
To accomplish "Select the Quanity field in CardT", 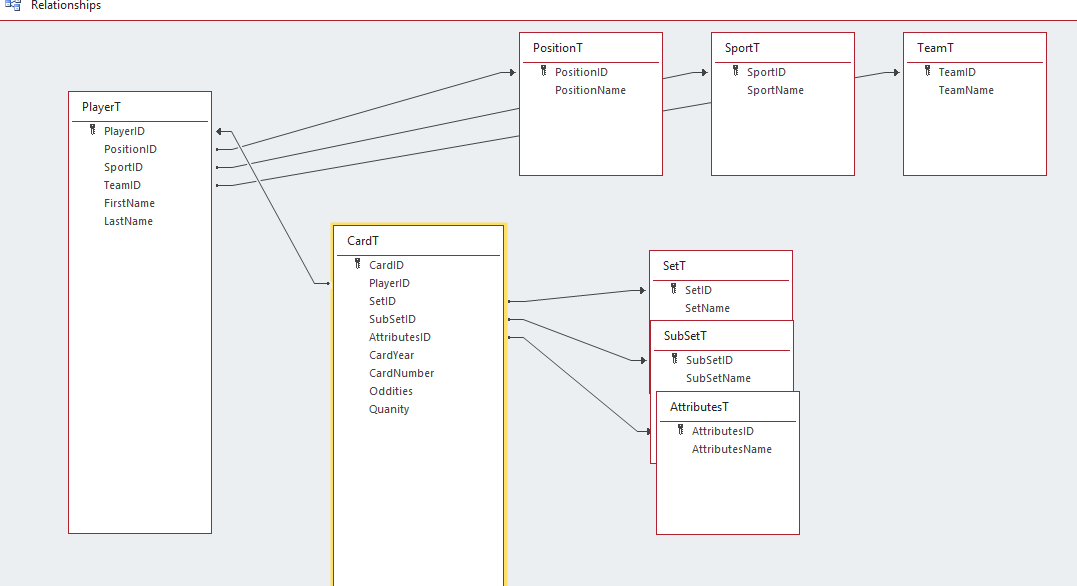I will point(388,409).
